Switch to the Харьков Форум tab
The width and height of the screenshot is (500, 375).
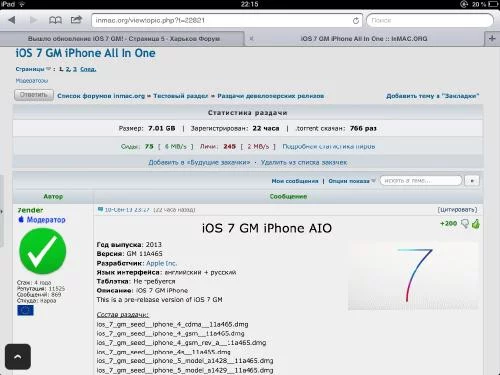coord(124,39)
